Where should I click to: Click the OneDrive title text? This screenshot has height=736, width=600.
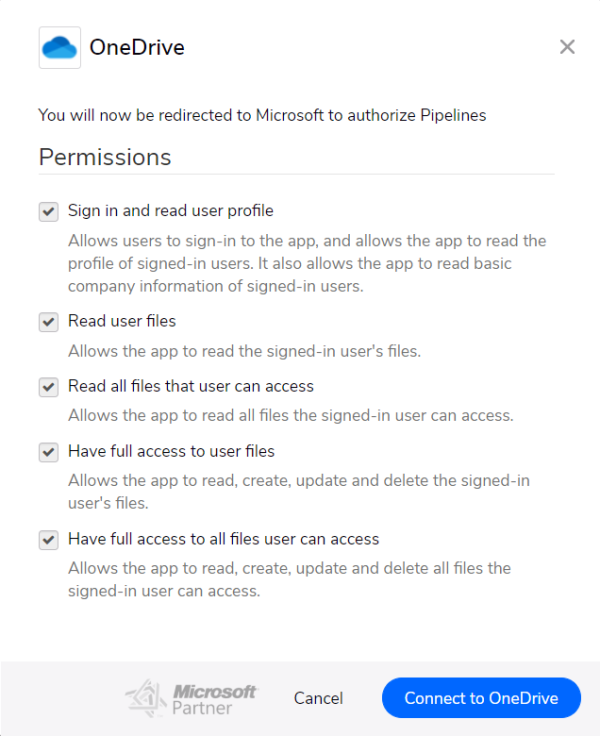137,47
